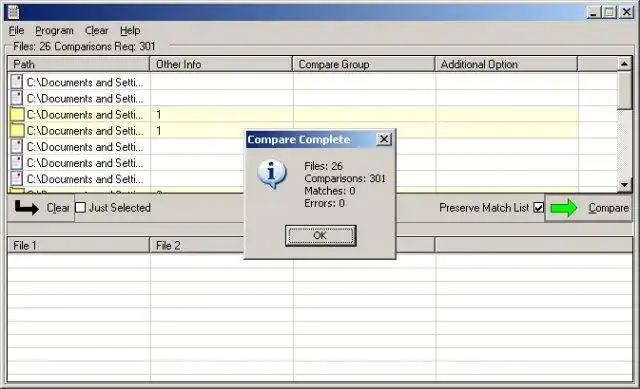
Task: Click the Compare Group column header
Action: click(x=364, y=64)
